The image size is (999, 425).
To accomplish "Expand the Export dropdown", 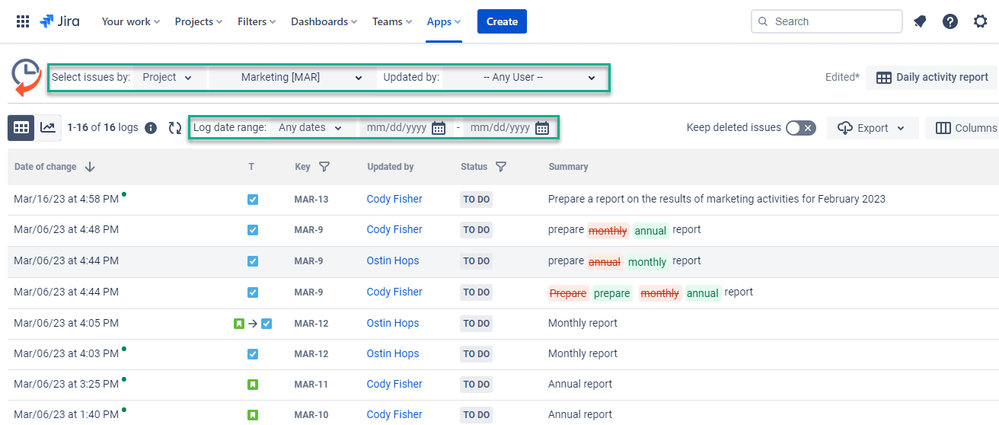I will (872, 128).
